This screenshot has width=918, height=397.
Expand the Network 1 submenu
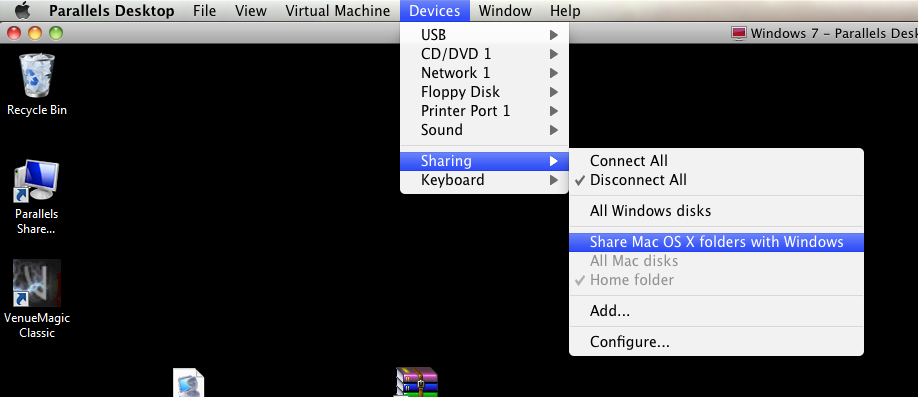pyautogui.click(x=484, y=73)
